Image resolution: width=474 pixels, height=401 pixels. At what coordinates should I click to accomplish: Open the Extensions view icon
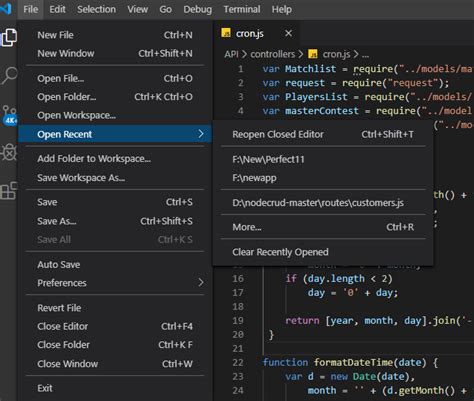pyautogui.click(x=9, y=191)
